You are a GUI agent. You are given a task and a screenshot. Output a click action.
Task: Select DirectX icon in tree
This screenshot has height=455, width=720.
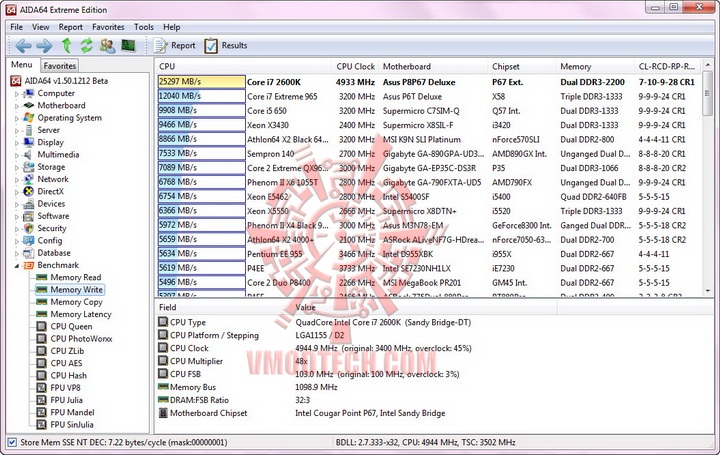pos(29,191)
